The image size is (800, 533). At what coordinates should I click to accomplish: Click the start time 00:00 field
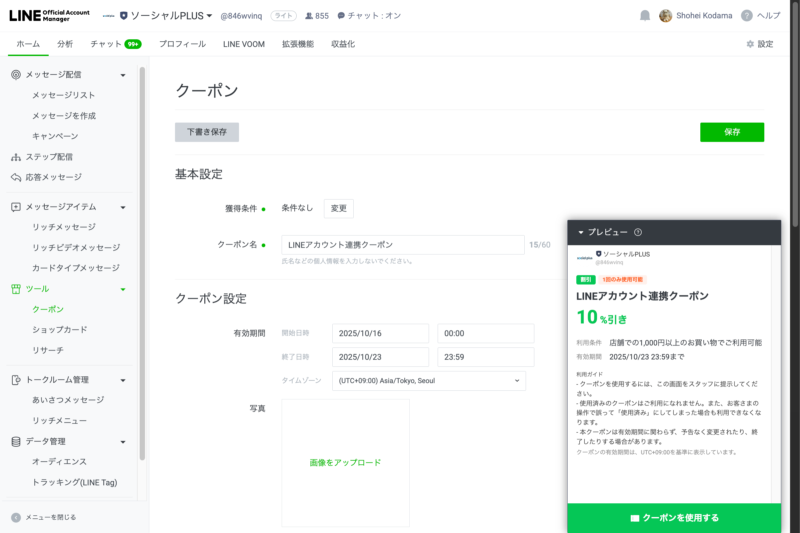pos(486,334)
